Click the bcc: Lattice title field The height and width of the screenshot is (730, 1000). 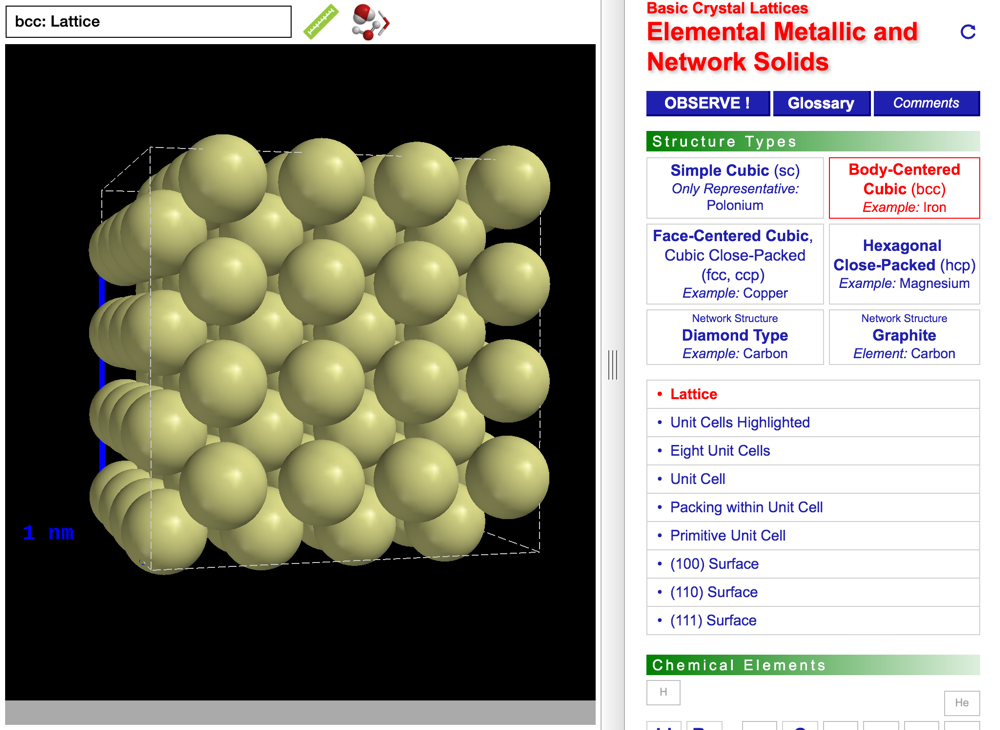click(148, 21)
